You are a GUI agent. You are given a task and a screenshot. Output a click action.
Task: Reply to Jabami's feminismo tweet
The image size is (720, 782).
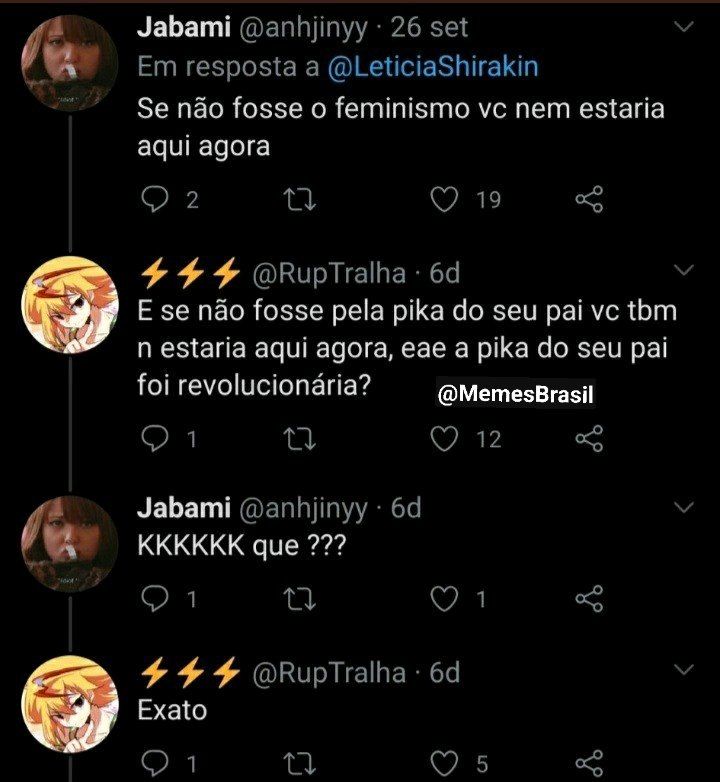(155, 199)
